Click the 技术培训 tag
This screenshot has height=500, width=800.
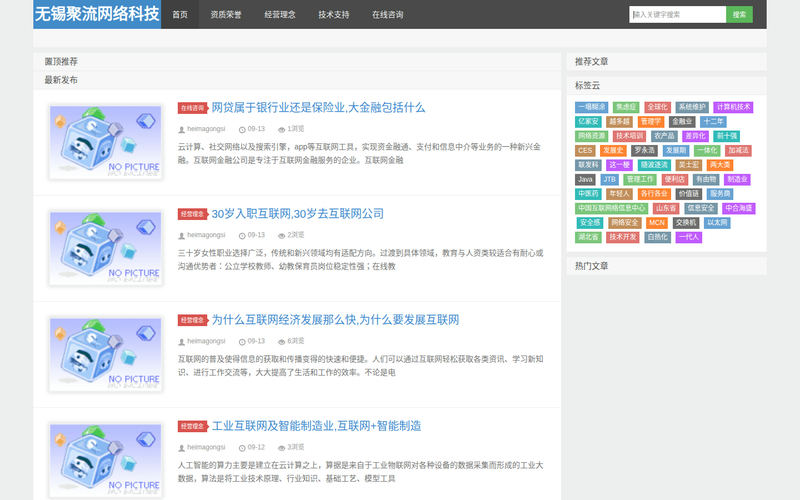[x=629, y=136]
